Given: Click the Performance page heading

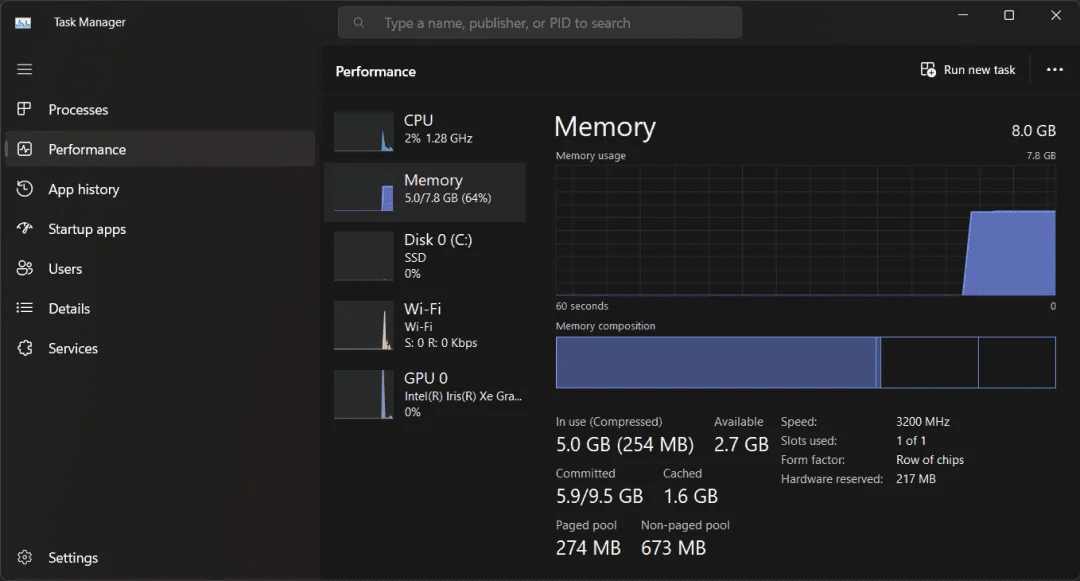Looking at the screenshot, I should (375, 72).
